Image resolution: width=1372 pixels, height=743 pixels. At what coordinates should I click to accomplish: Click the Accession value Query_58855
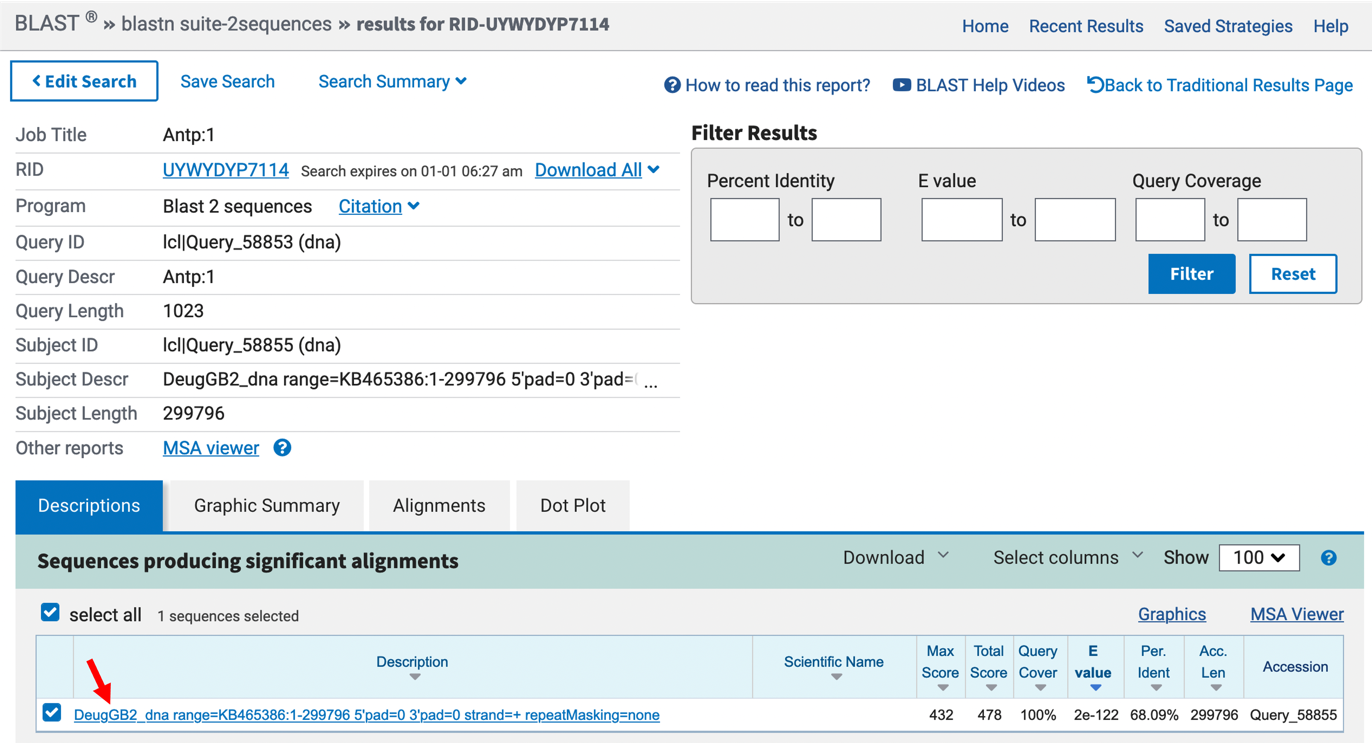point(1294,715)
